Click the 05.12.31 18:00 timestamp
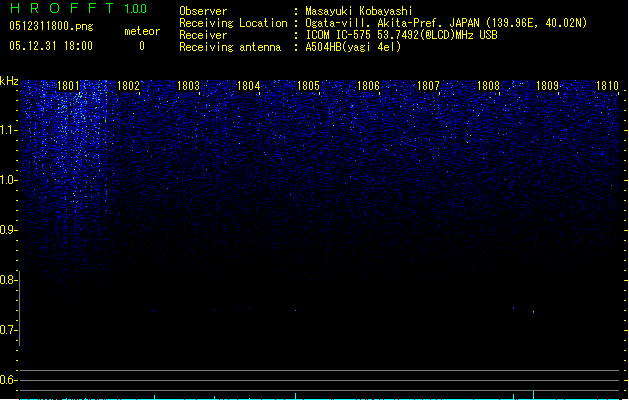The width and height of the screenshot is (629, 400). 51,46
